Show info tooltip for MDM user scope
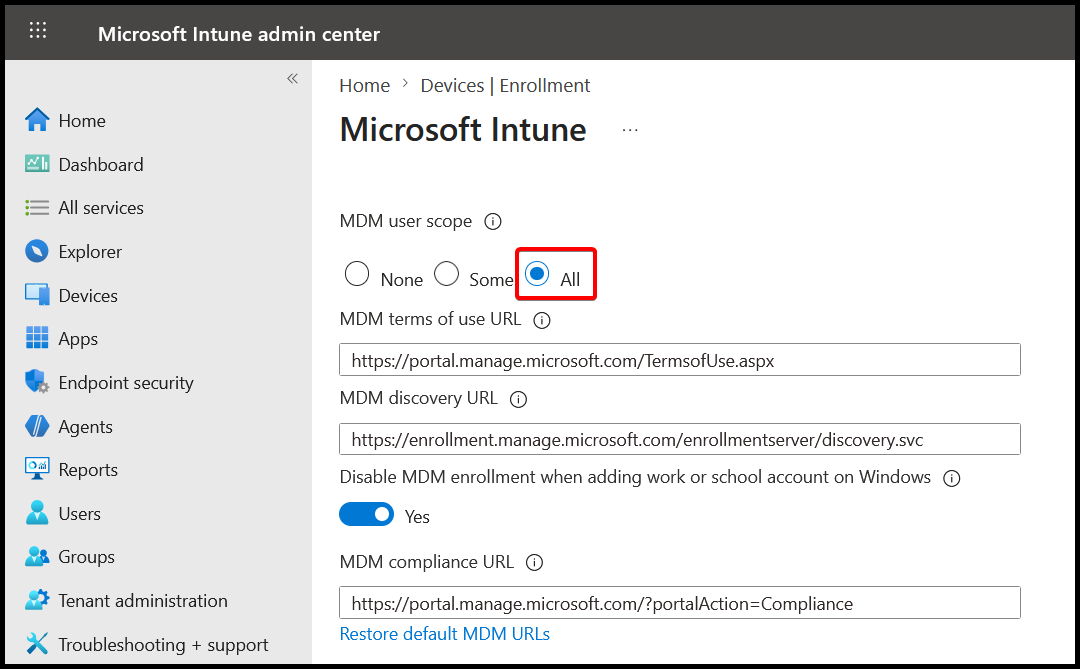 [x=492, y=222]
